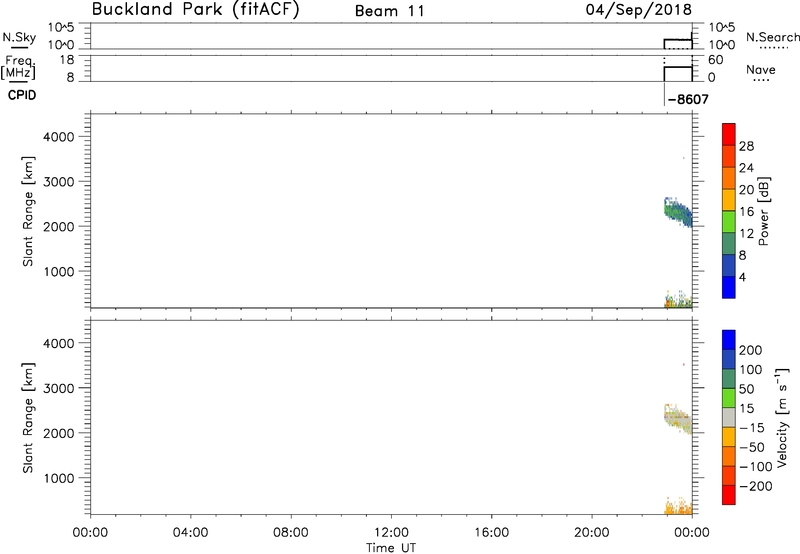800x554 pixels.
Task: Click Slant Range label of velocity panel
Action: coord(28,418)
